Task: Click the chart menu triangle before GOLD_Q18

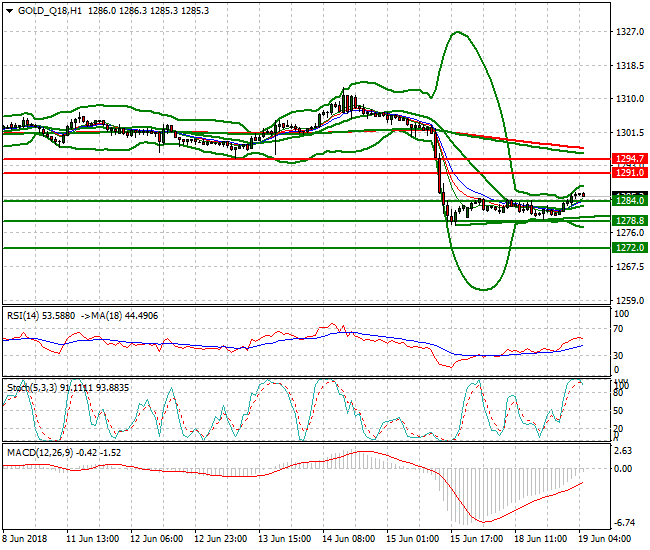Action: [8, 8]
